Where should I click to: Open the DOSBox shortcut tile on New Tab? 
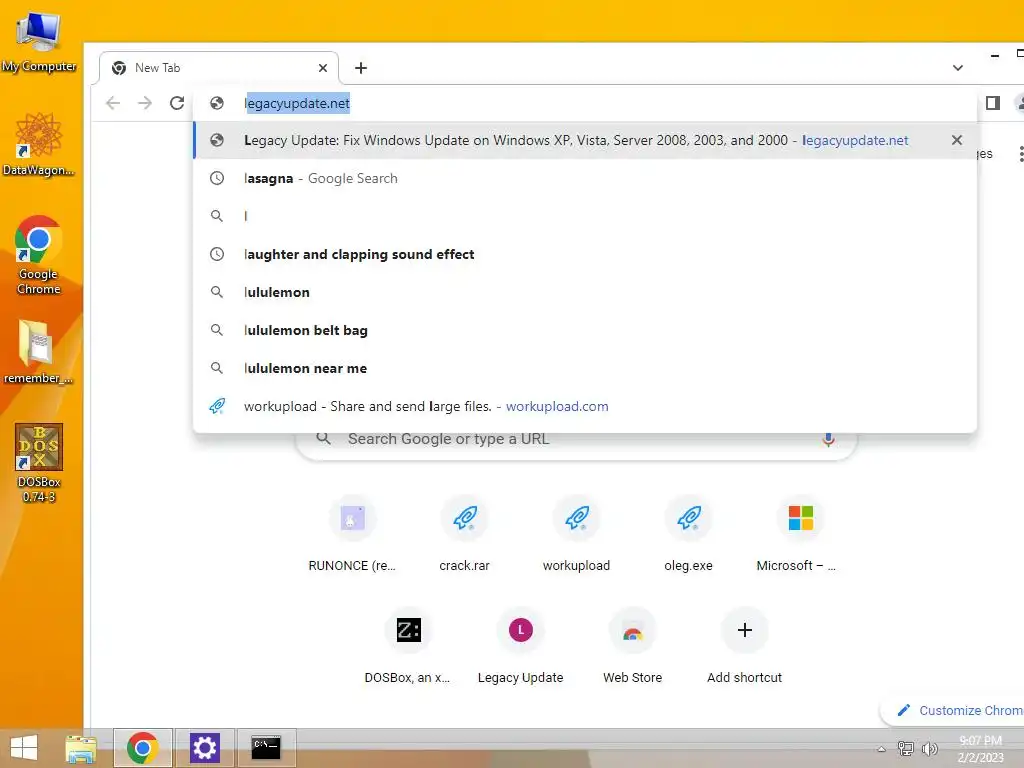[x=408, y=648]
